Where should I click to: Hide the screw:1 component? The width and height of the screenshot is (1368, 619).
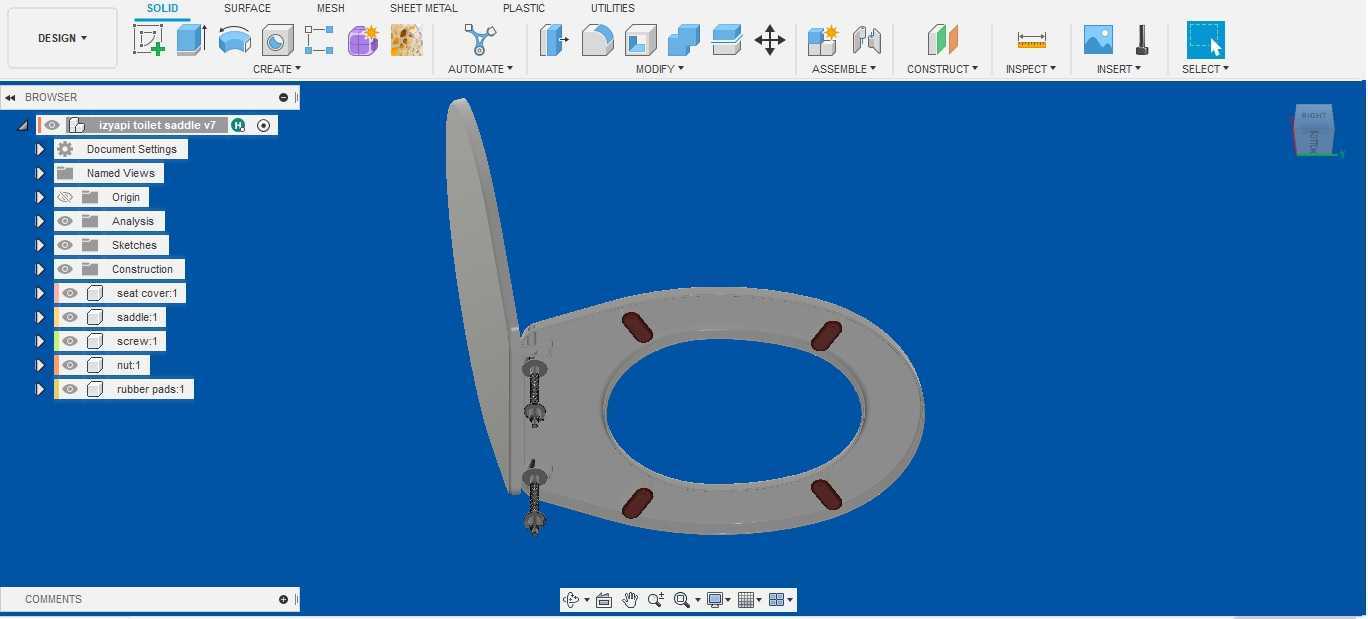tap(70, 341)
